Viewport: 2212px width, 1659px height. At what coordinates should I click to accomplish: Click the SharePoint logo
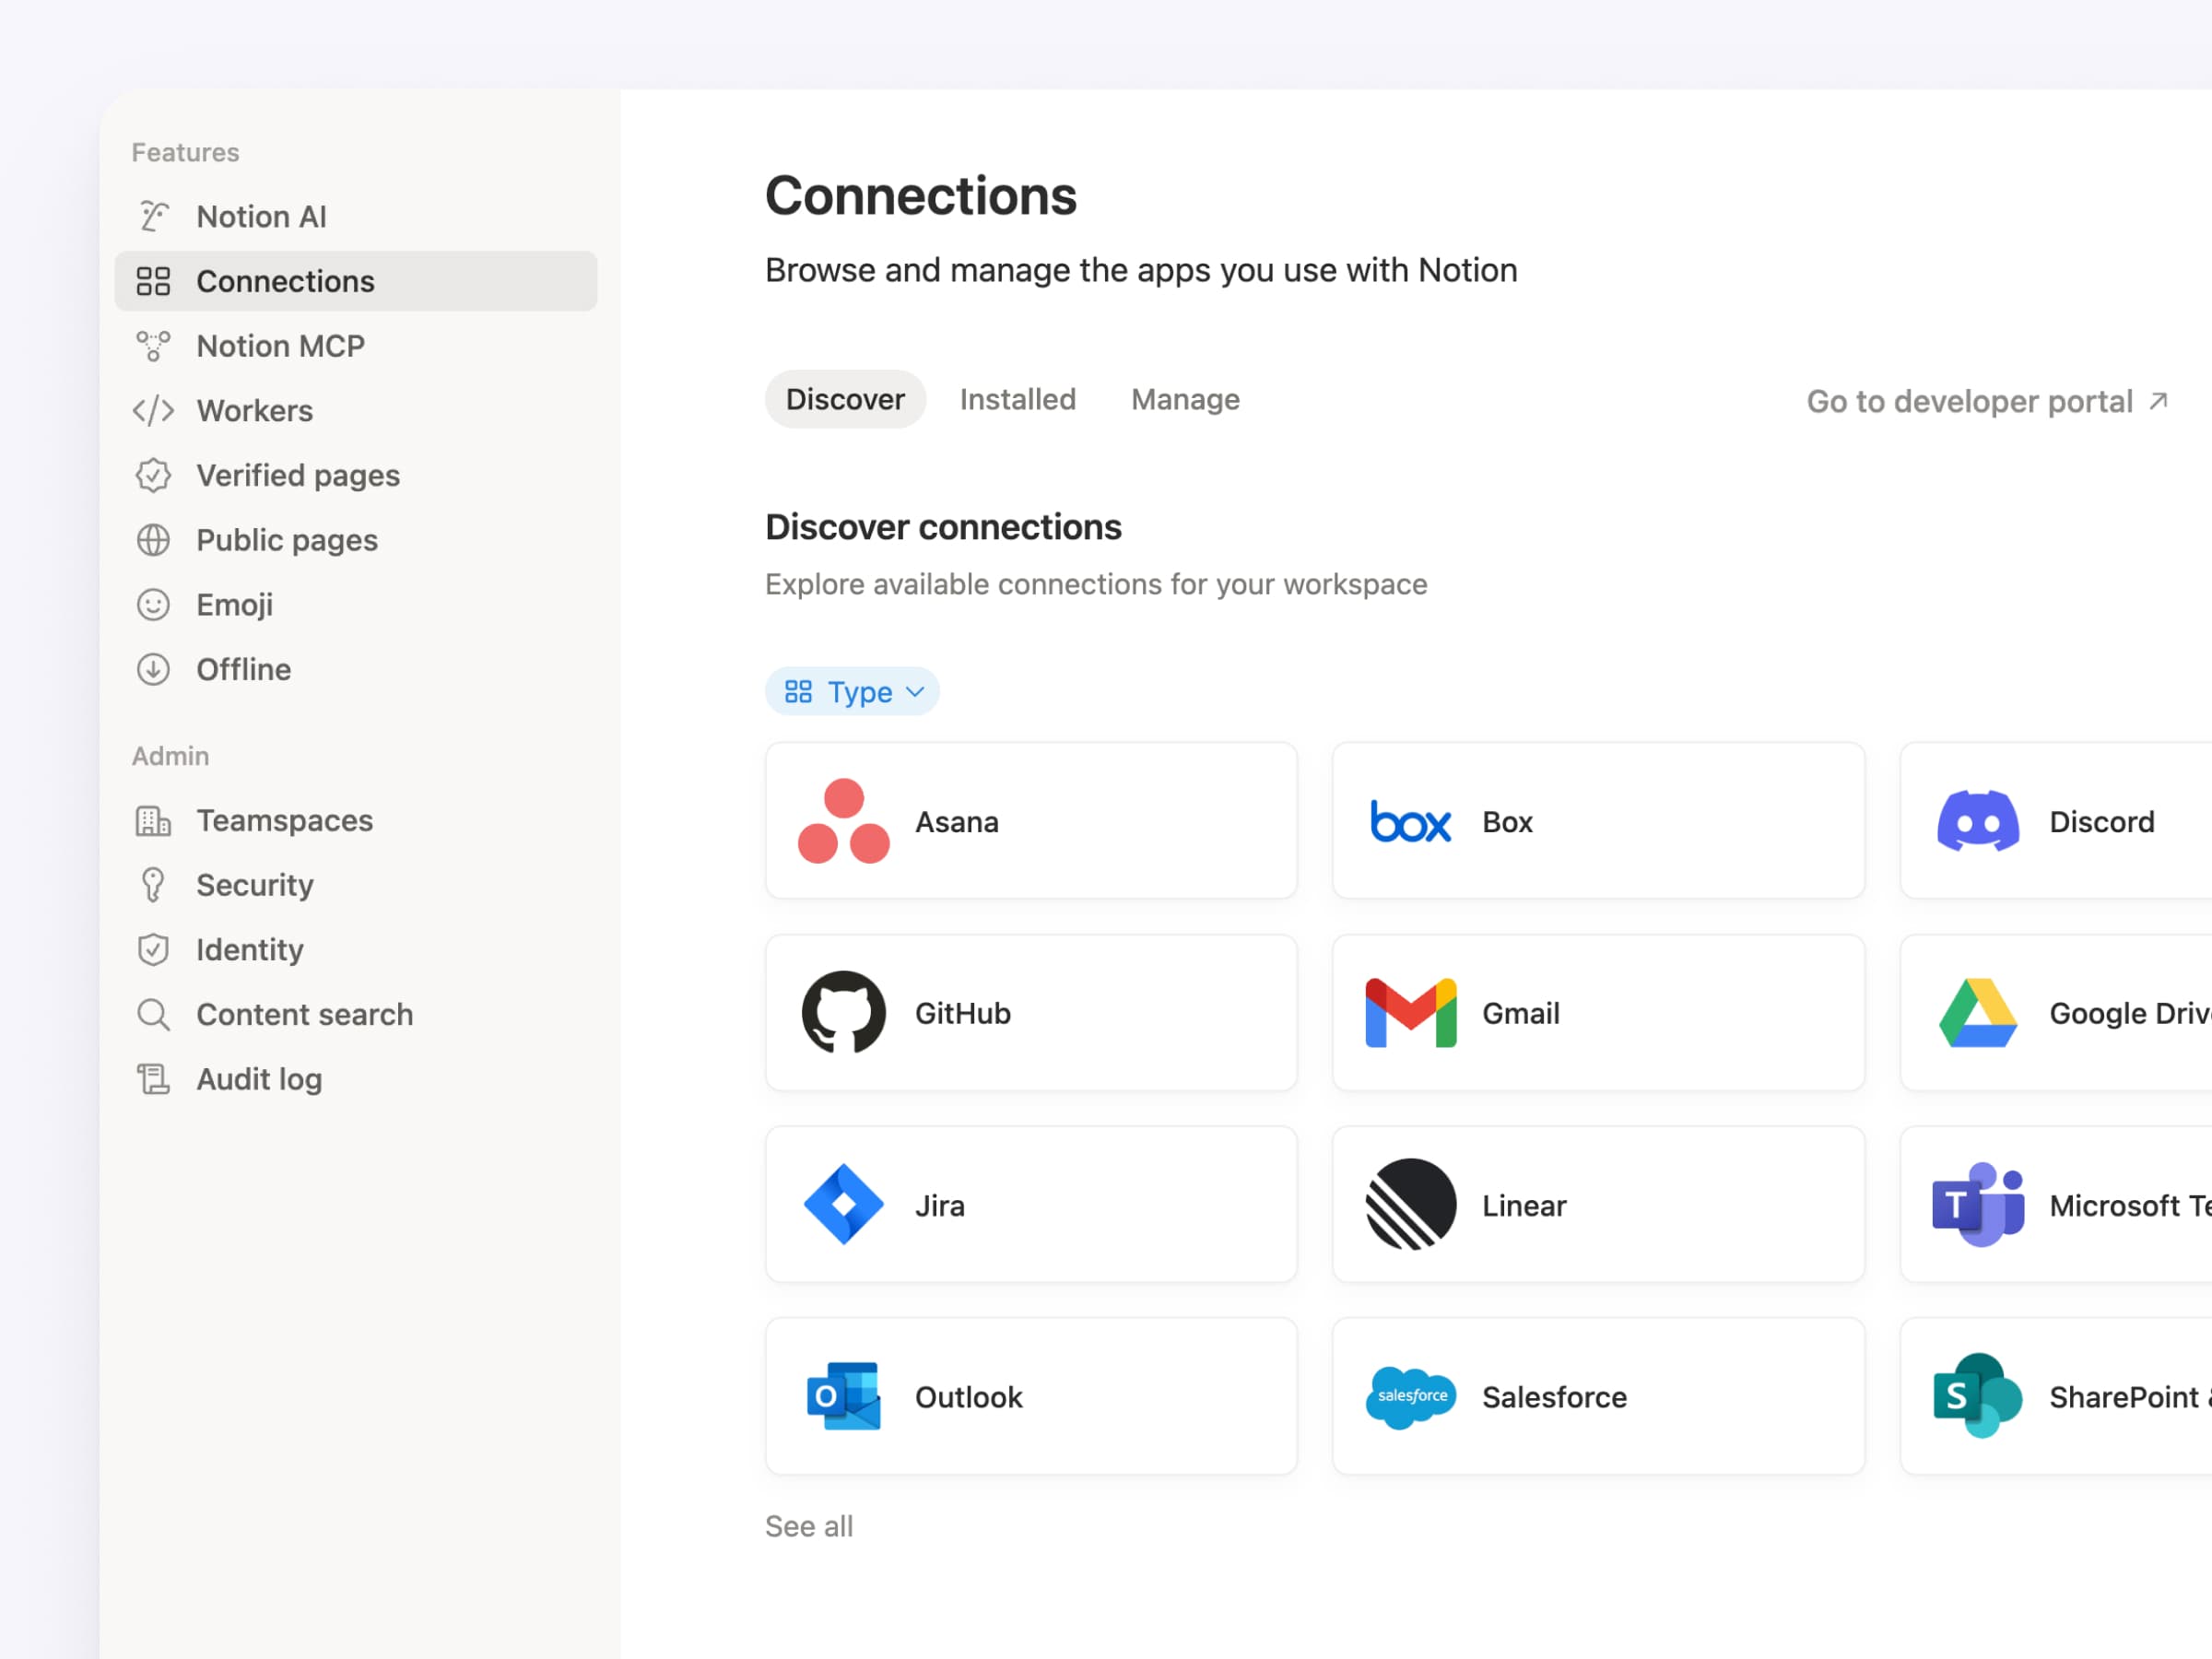1978,1396
